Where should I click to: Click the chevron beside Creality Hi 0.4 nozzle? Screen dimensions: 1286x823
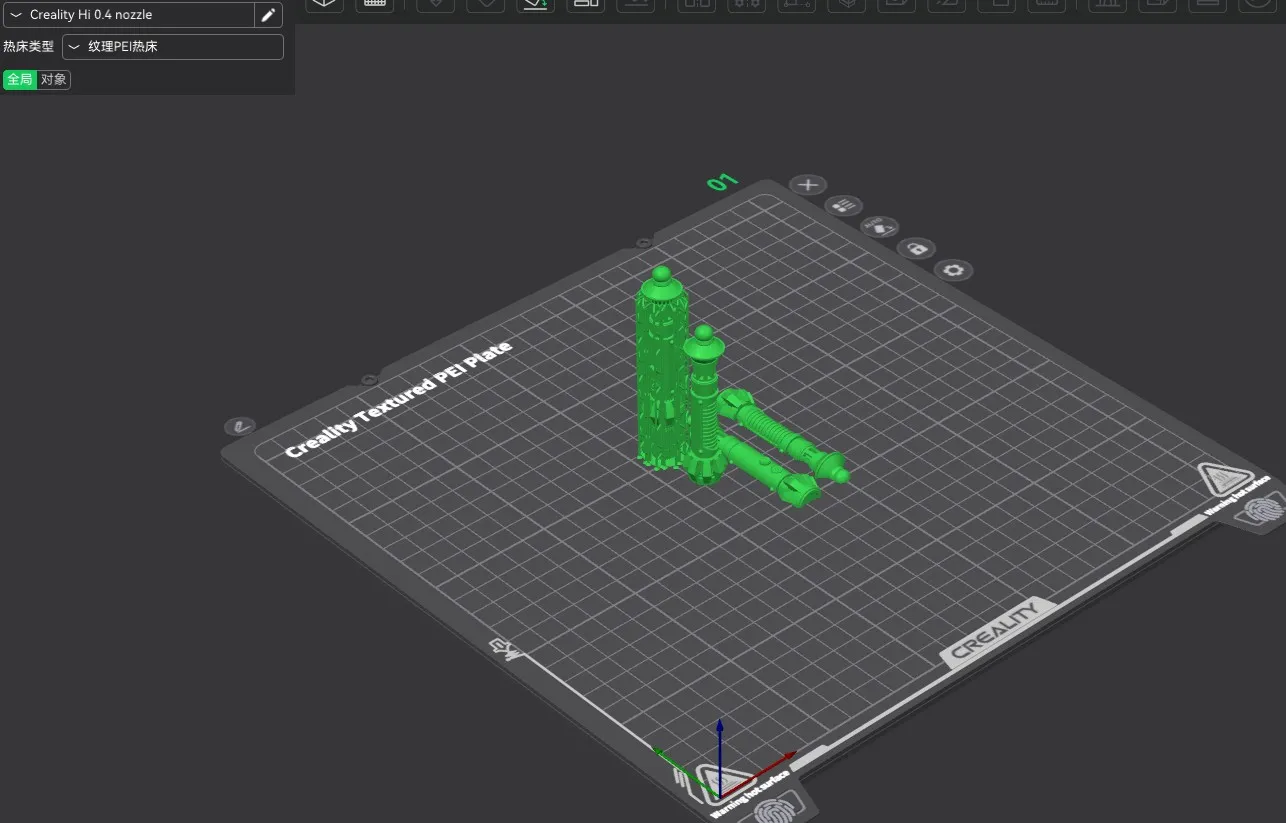[16, 15]
